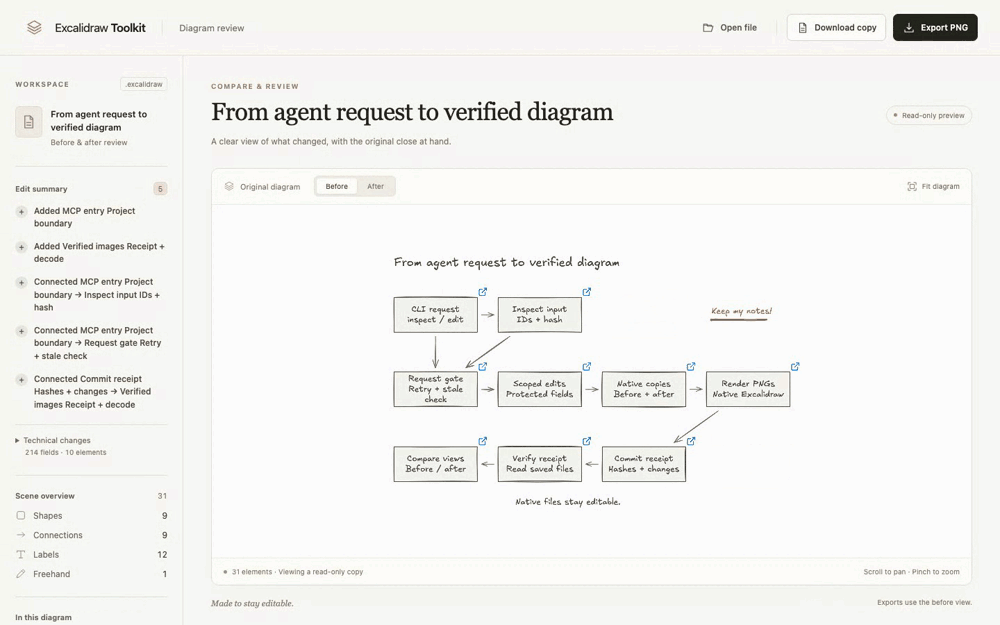Click plus icon for Connected Commit receipt
This screenshot has height=625, width=1000.
click(x=21, y=380)
